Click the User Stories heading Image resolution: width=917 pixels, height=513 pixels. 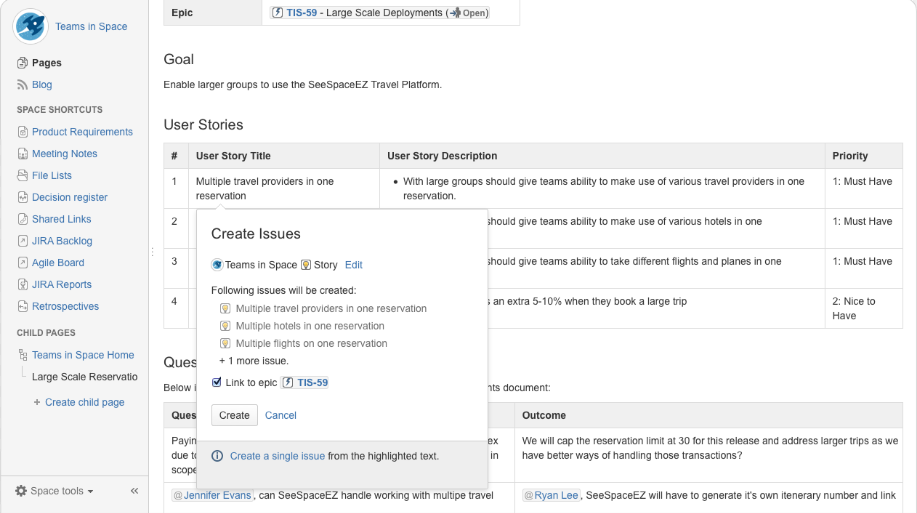(204, 125)
